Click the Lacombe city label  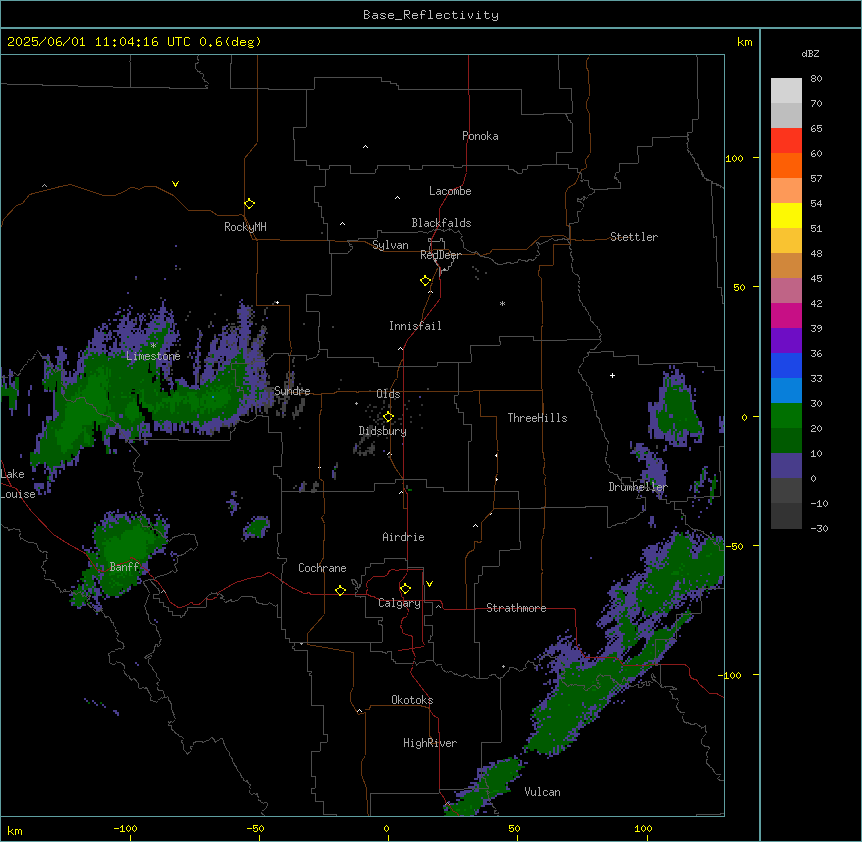coord(450,191)
